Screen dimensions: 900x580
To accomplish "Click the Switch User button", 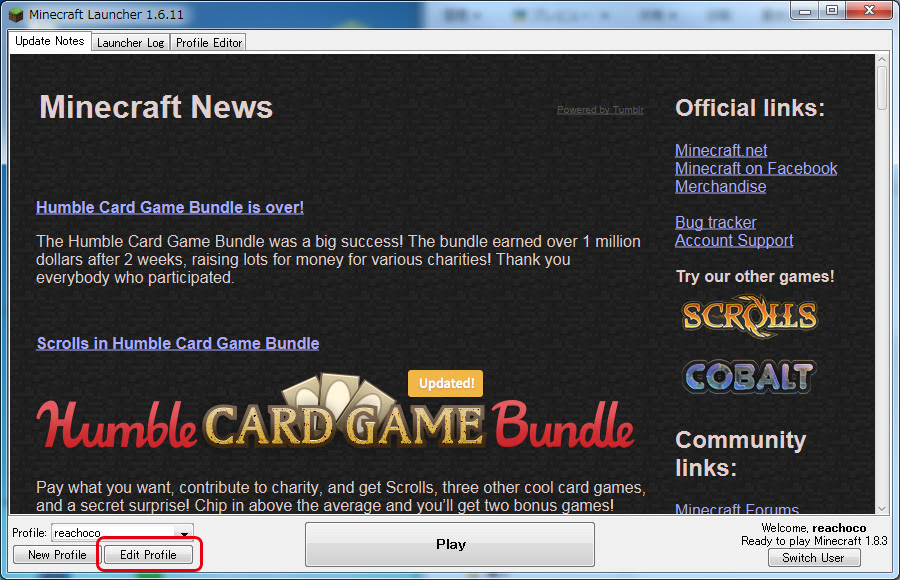I will click(814, 558).
